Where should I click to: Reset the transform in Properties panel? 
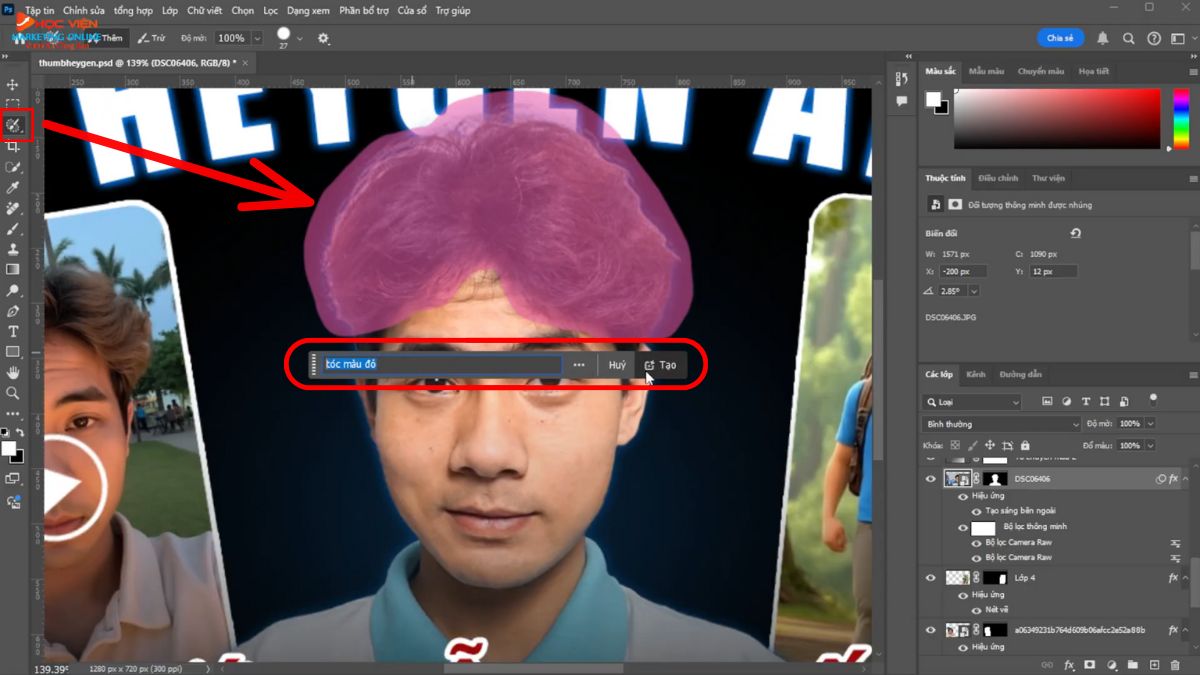(x=1075, y=233)
